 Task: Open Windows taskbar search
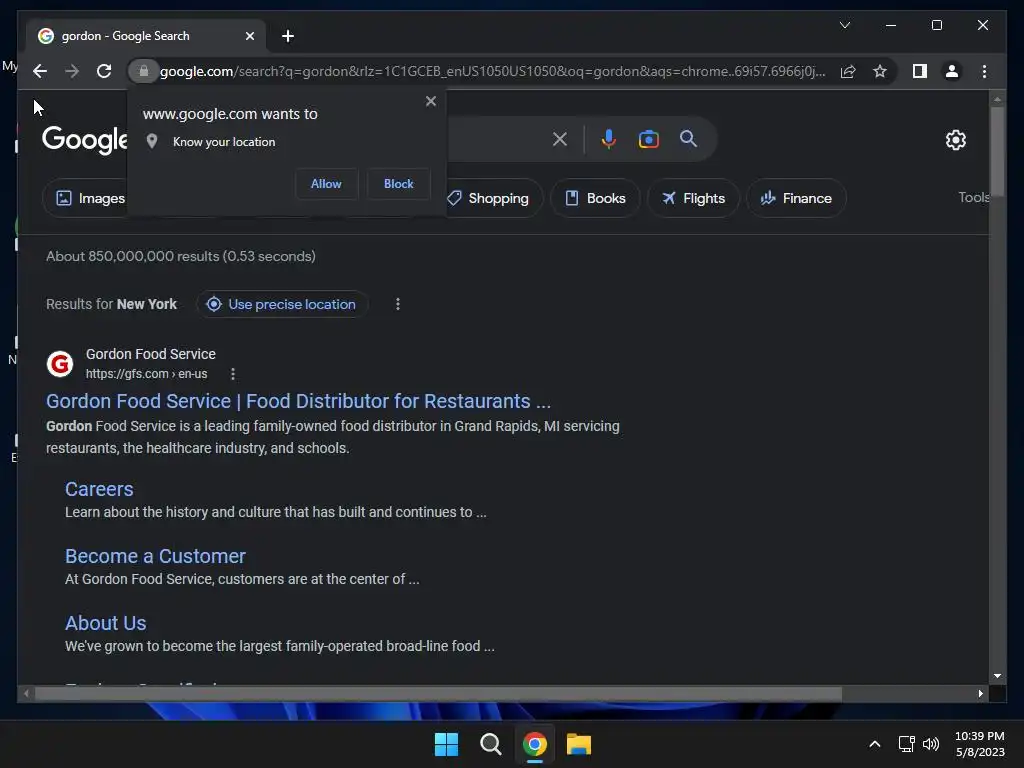point(490,744)
